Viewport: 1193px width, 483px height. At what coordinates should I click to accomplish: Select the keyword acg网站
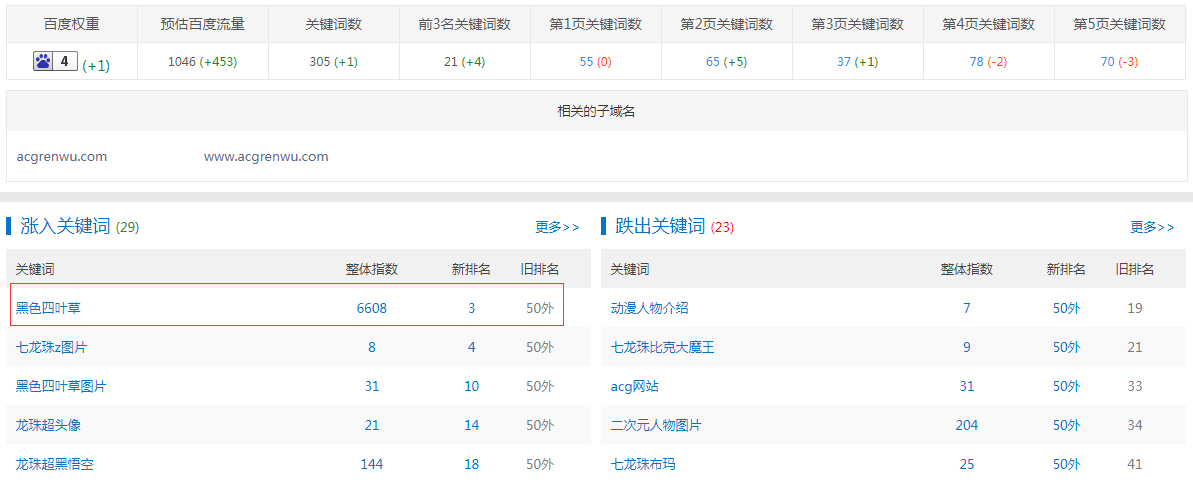634,386
